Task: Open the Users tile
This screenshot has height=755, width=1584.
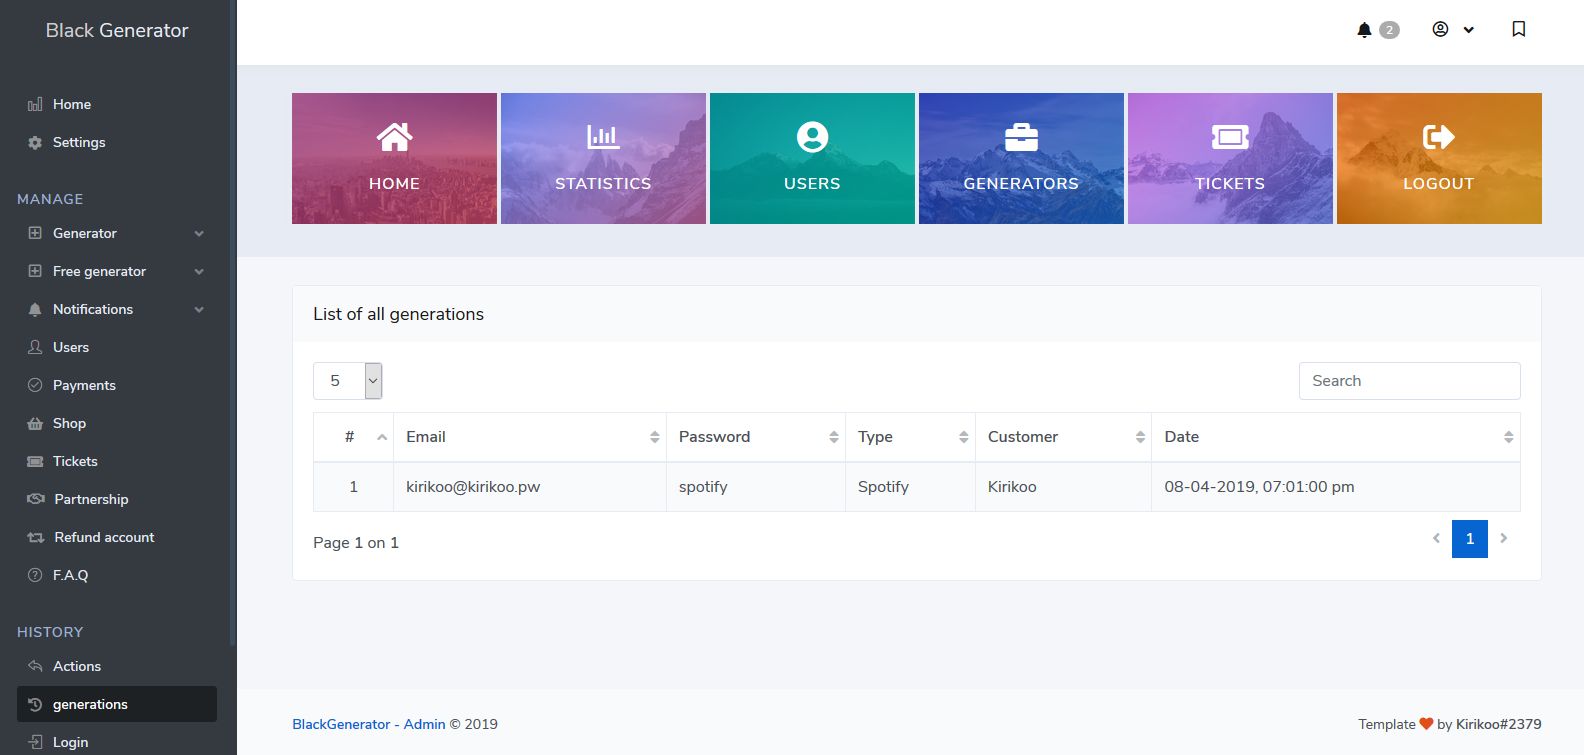Action: 812,158
